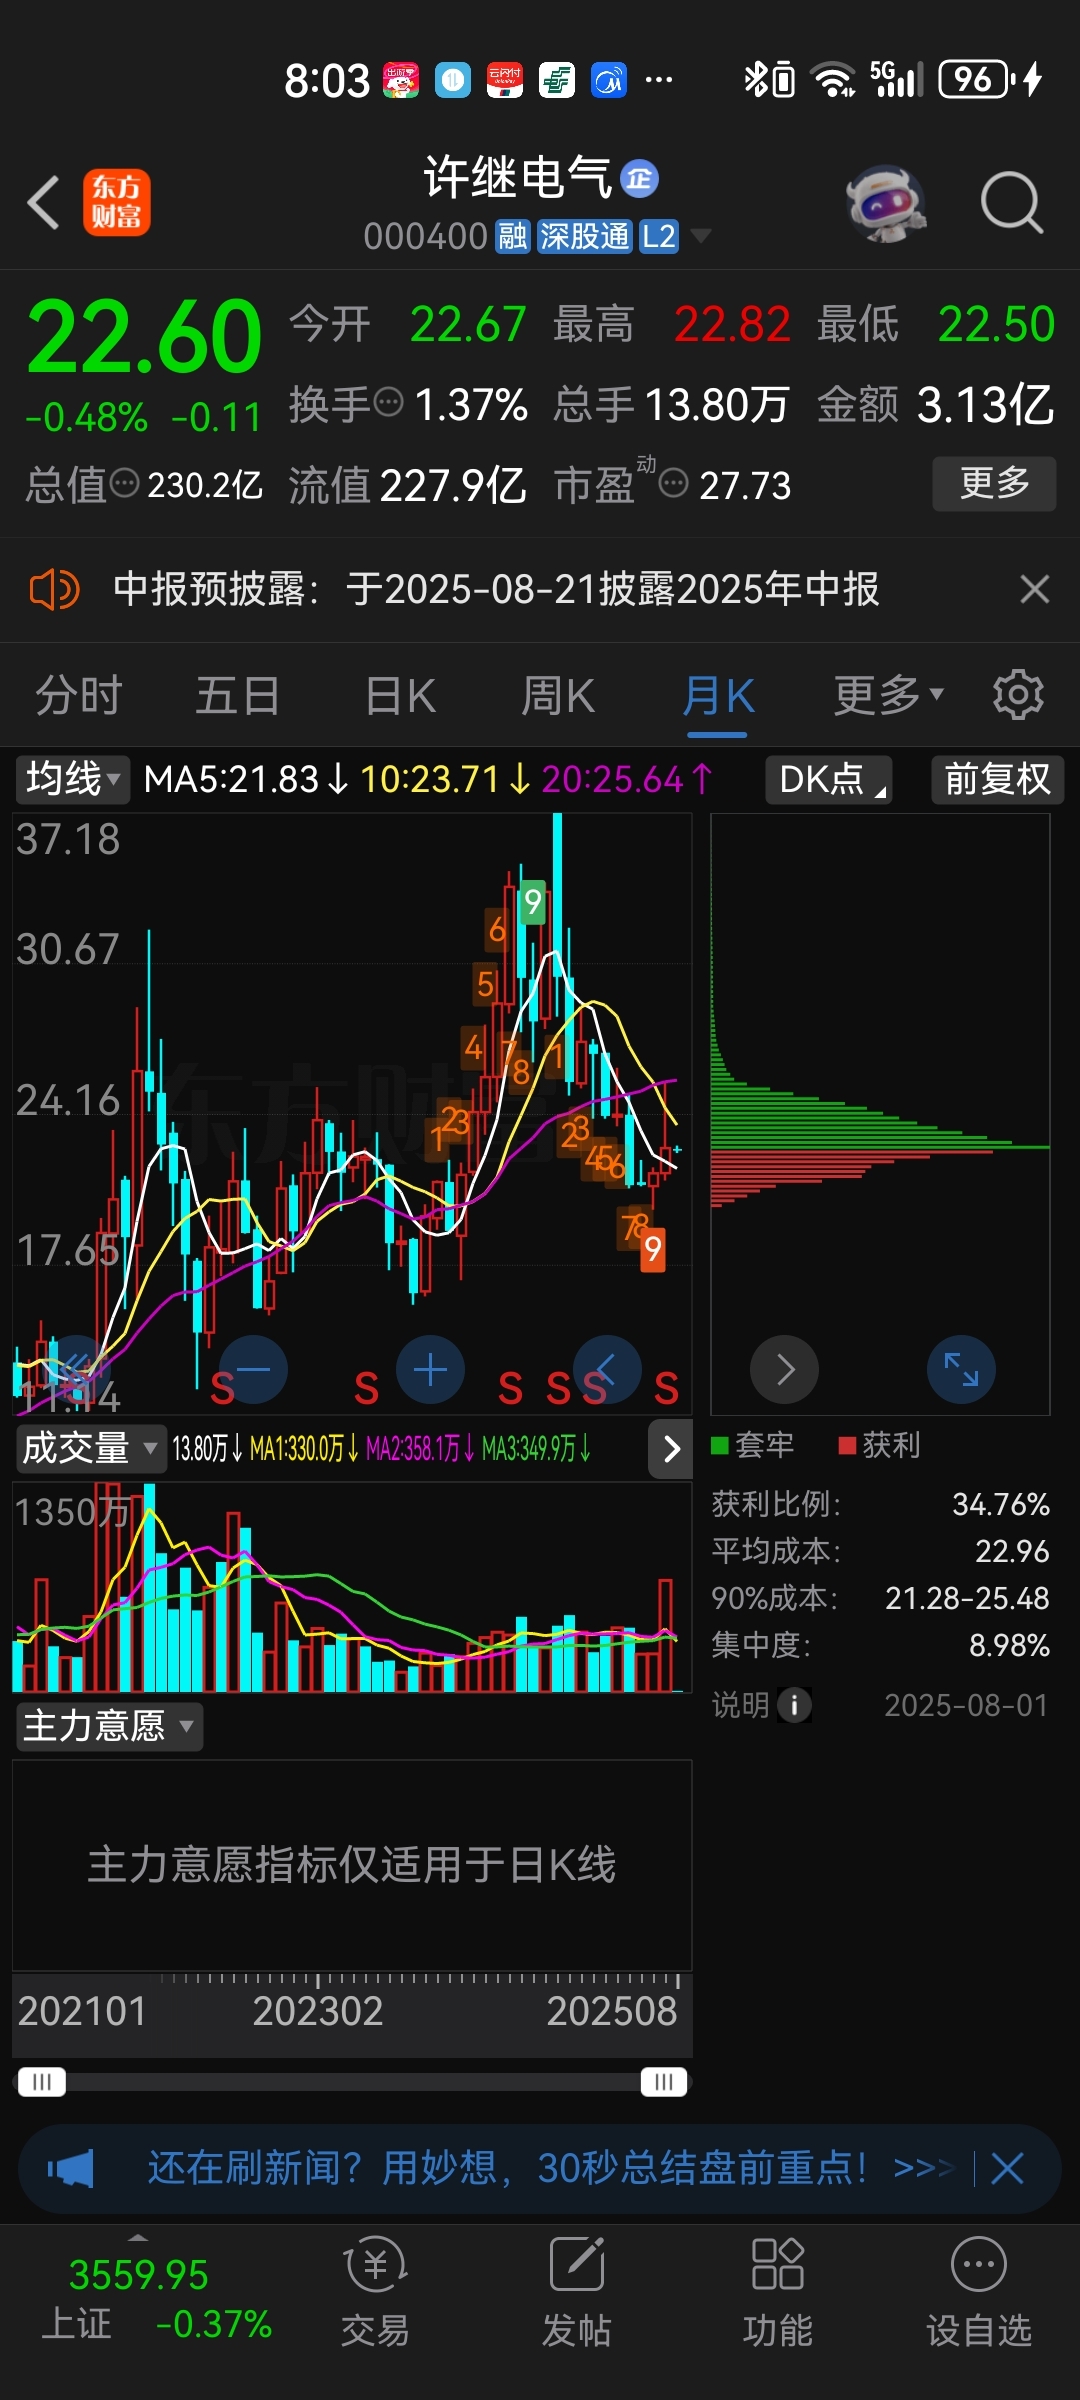
Task: Tap the robot assistant avatar
Action: point(886,203)
